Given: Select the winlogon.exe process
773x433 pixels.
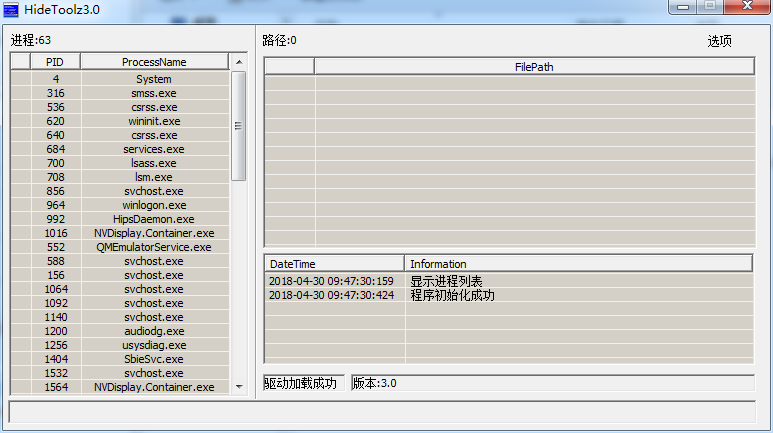Looking at the screenshot, I should pos(154,205).
